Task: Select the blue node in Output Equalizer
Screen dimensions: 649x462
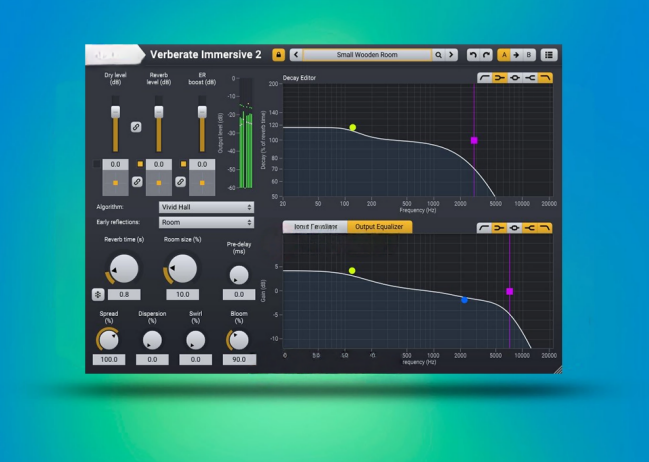Action: [x=464, y=300]
